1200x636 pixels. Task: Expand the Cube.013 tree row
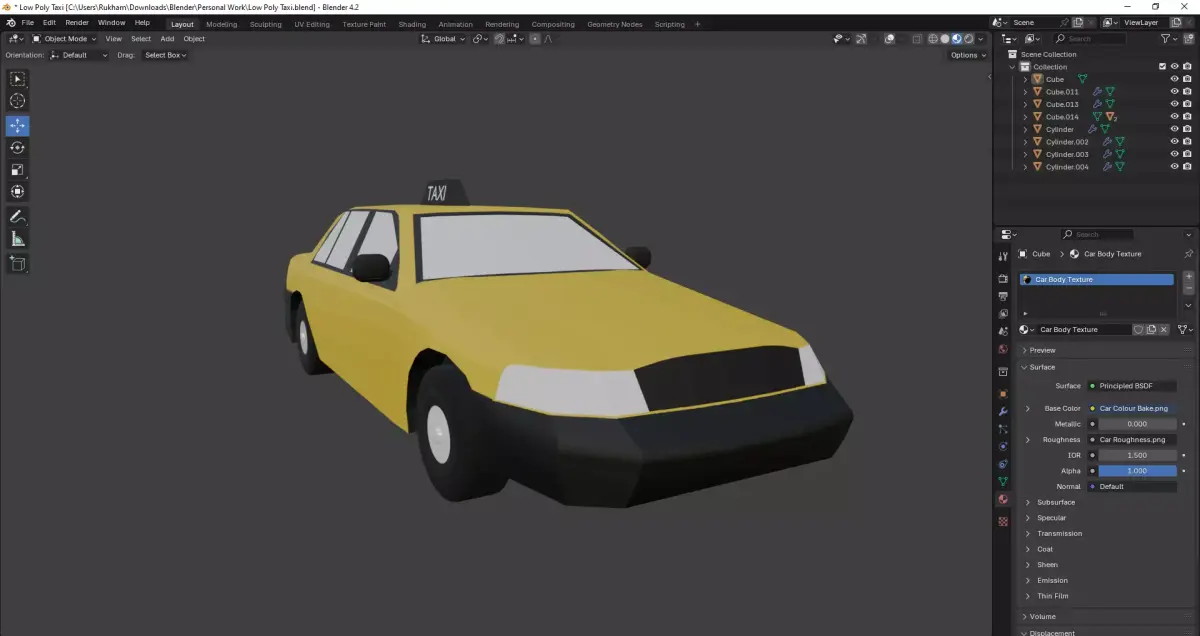point(1025,104)
